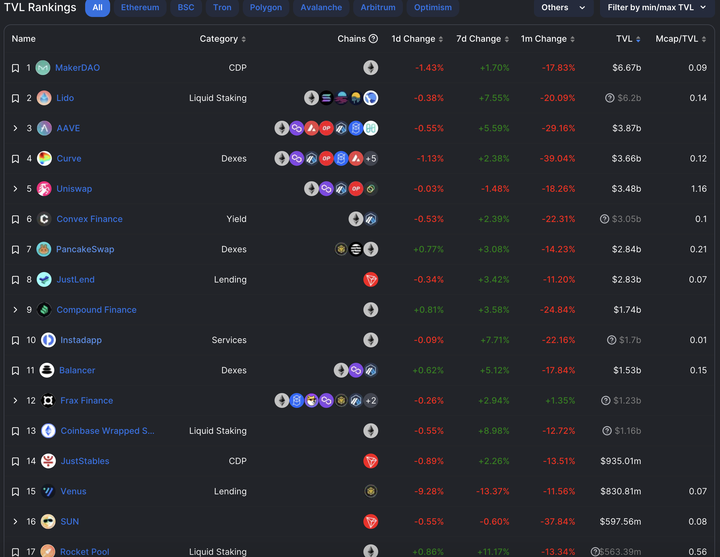Click Convex Finance TVL info icon
The width and height of the screenshot is (720, 557).
point(604,219)
